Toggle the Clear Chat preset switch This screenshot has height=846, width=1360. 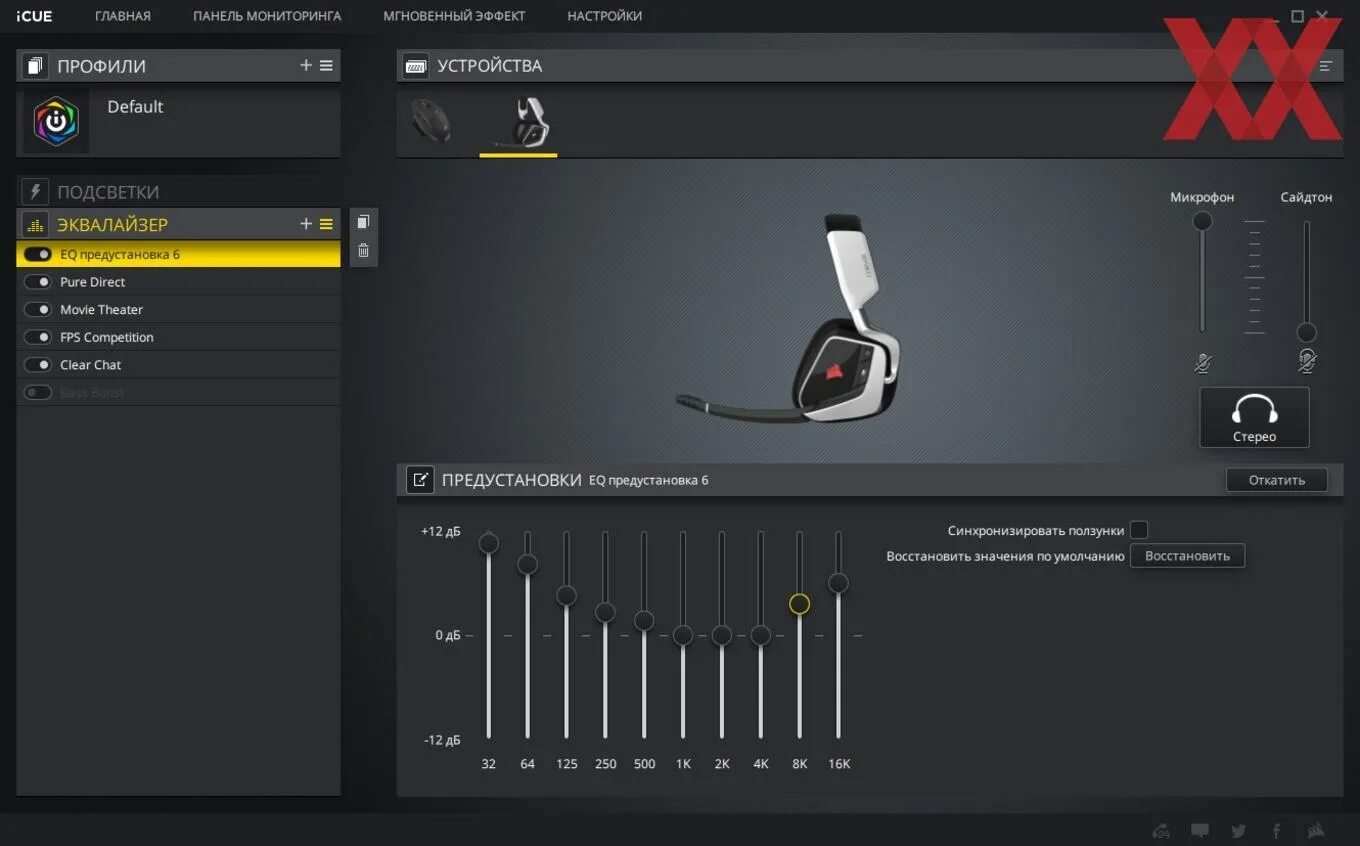tap(38, 365)
